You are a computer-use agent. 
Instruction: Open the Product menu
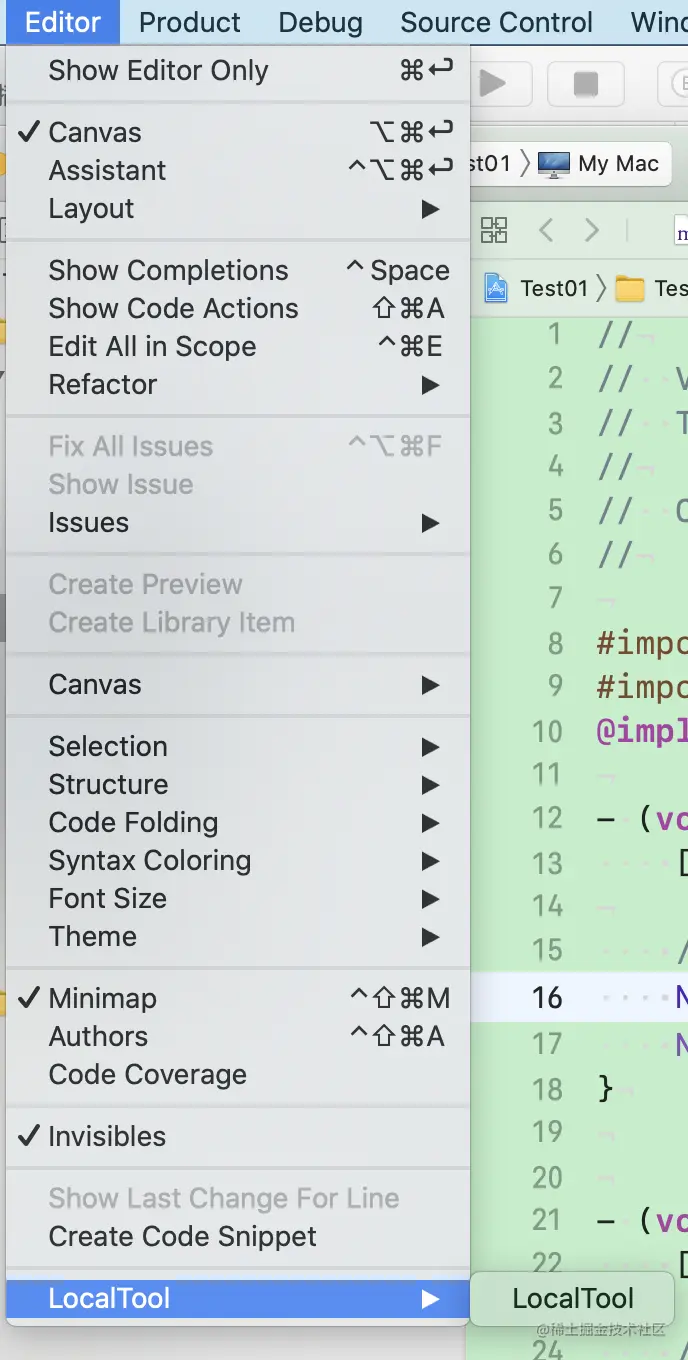click(189, 22)
